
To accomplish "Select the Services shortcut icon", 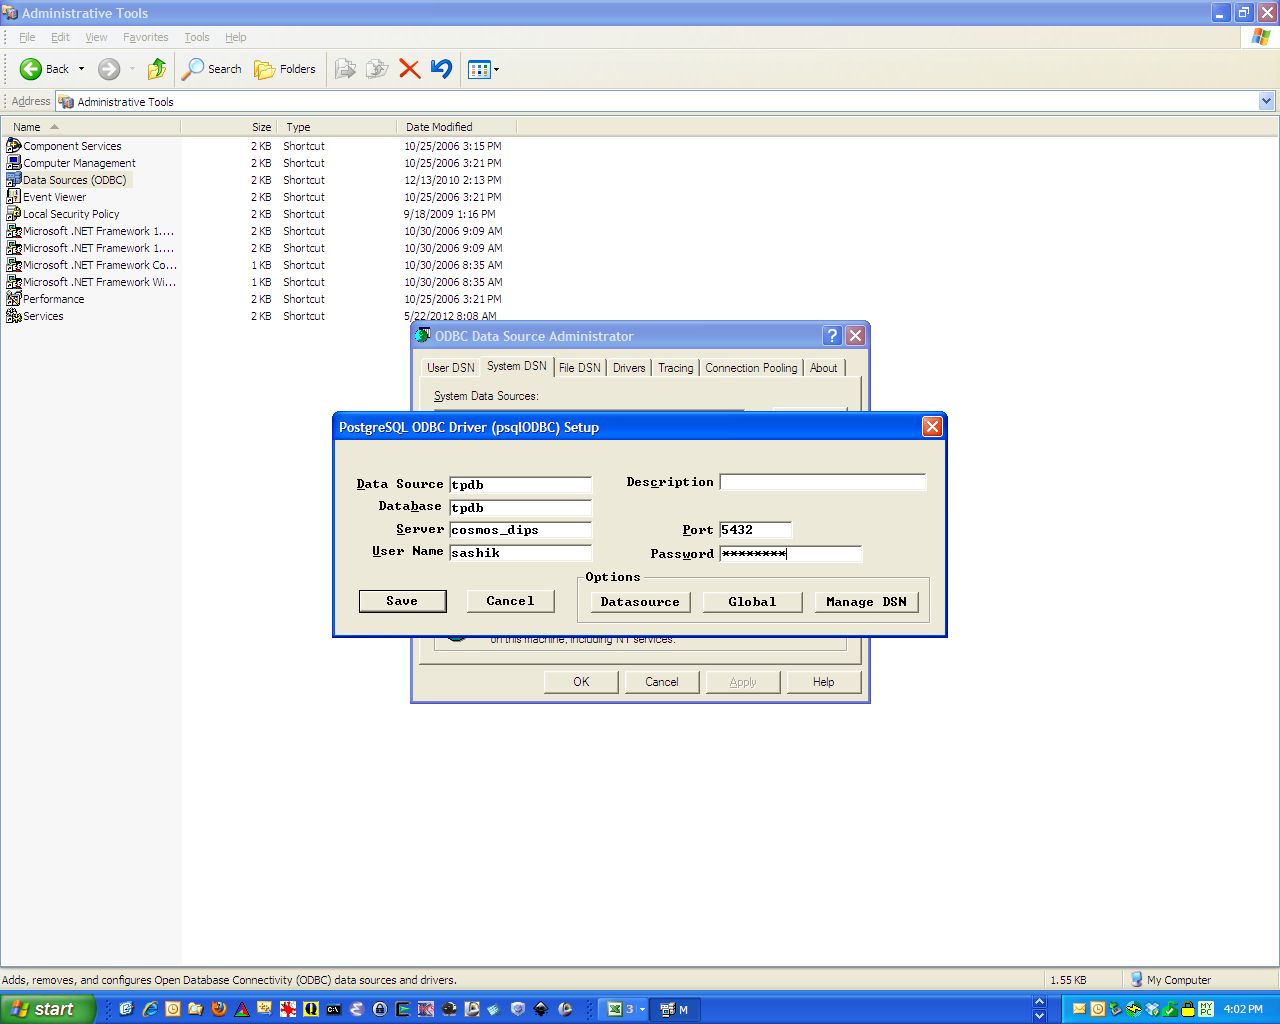I will click(14, 316).
